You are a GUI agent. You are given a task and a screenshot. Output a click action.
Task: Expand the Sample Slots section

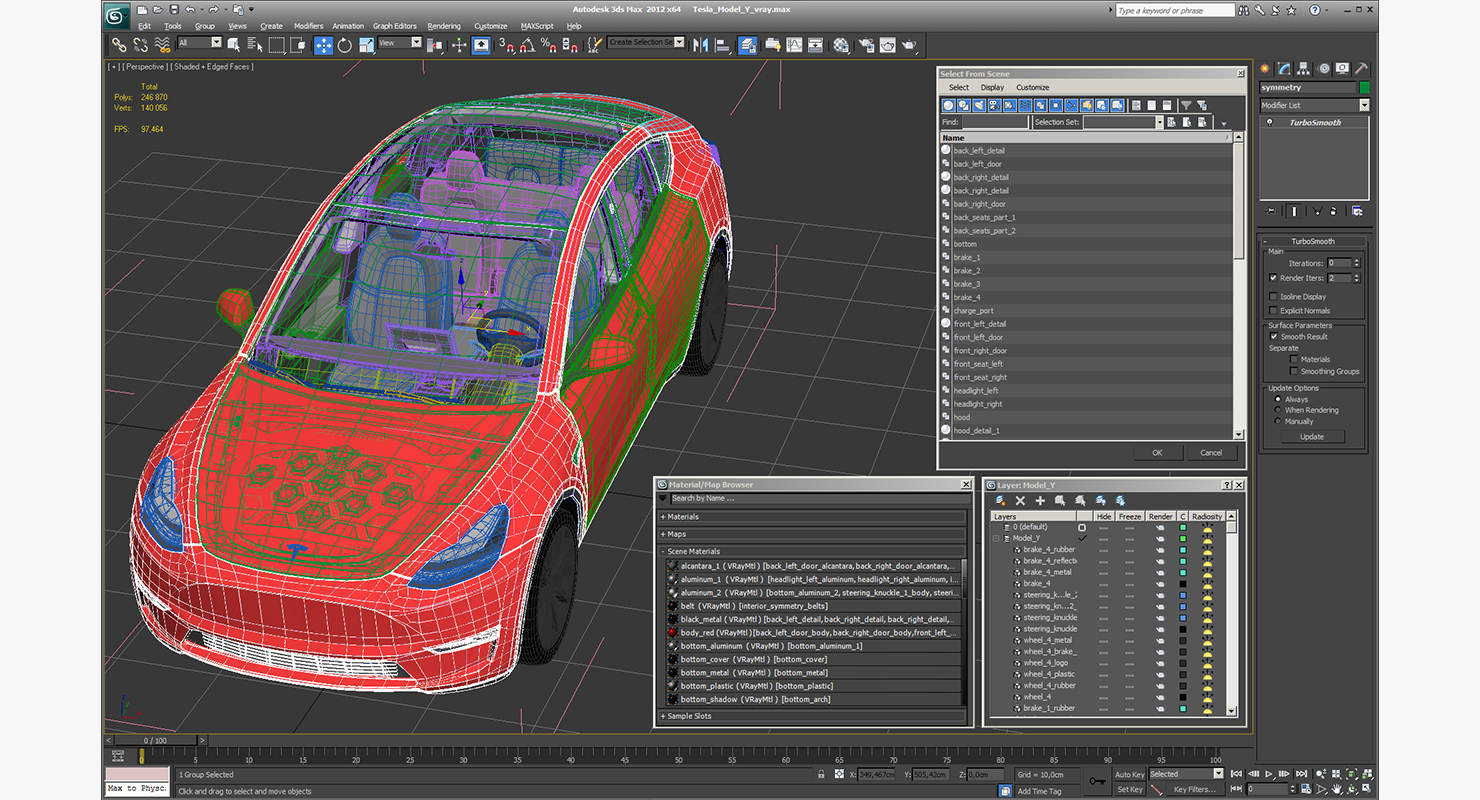pyautogui.click(x=689, y=716)
